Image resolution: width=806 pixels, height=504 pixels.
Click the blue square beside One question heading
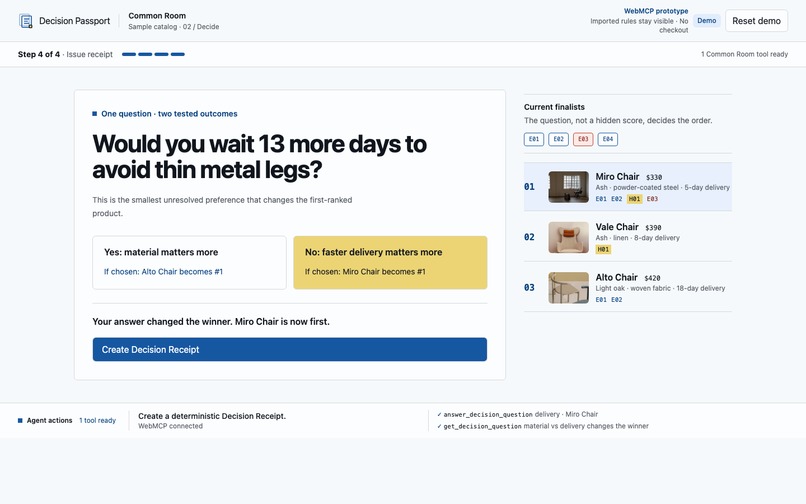pyautogui.click(x=95, y=114)
